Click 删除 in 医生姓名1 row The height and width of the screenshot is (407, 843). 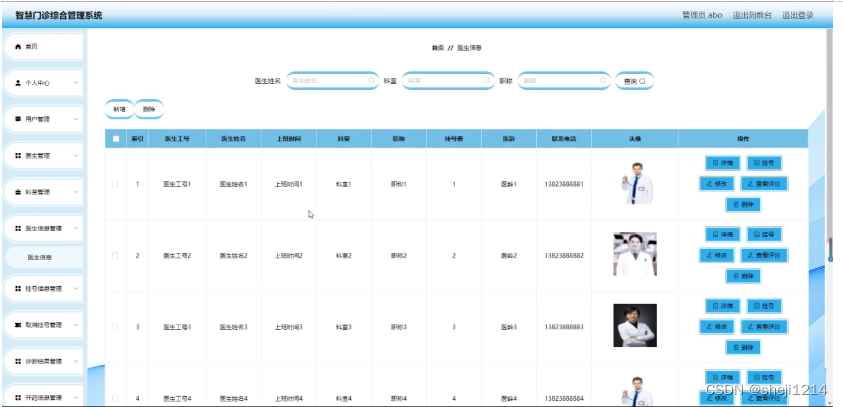click(x=743, y=204)
